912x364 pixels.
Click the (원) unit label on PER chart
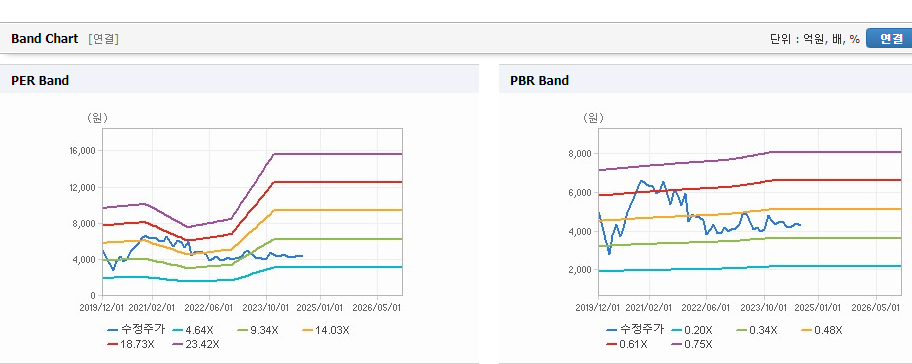97,118
